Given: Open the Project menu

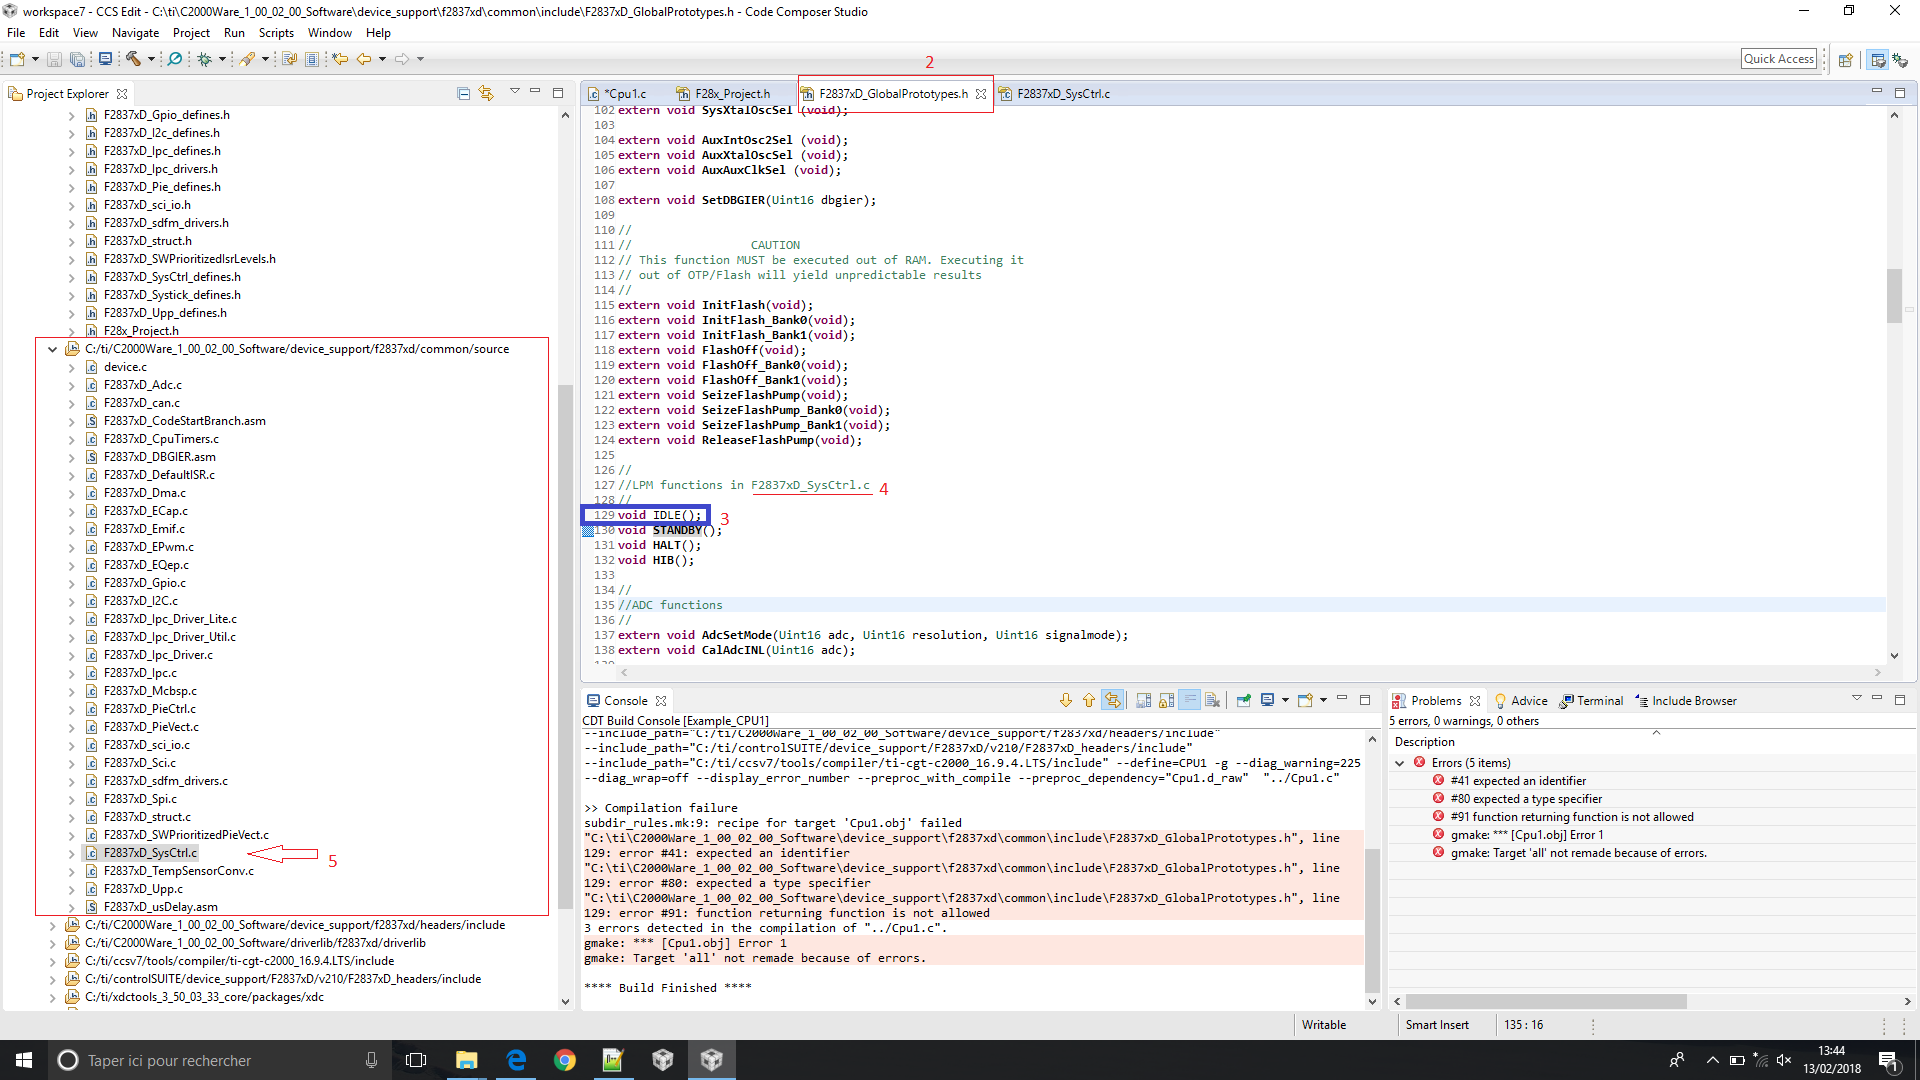Looking at the screenshot, I should tap(191, 33).
